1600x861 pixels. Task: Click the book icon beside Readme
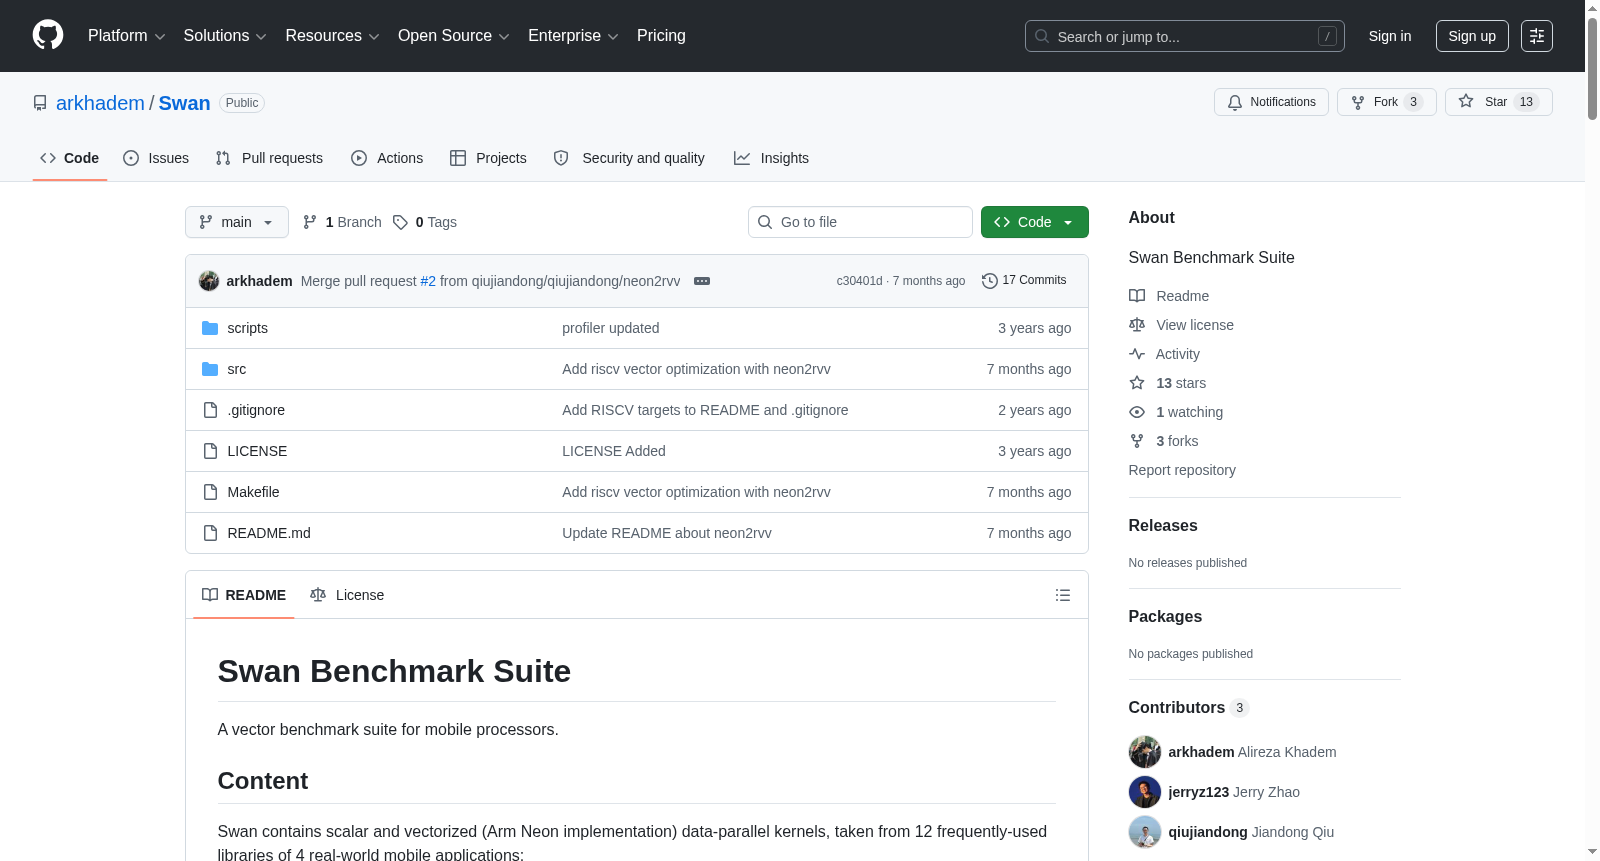(x=1137, y=296)
